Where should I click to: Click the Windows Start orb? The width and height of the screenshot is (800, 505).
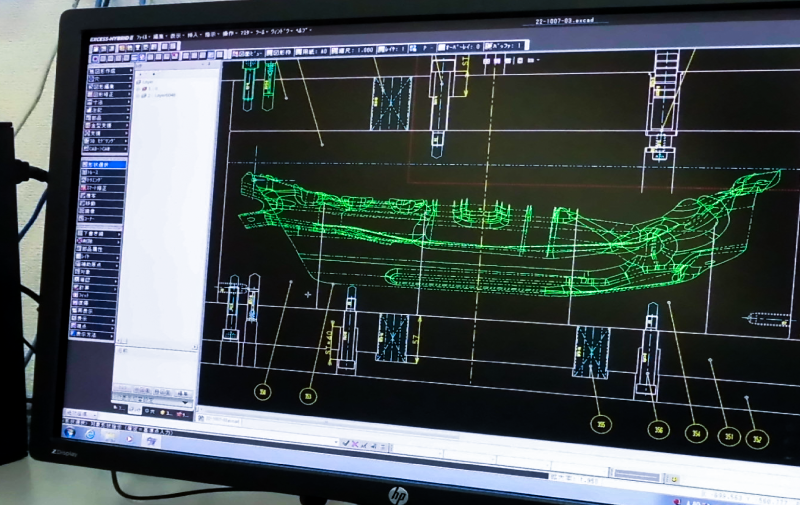(70, 433)
